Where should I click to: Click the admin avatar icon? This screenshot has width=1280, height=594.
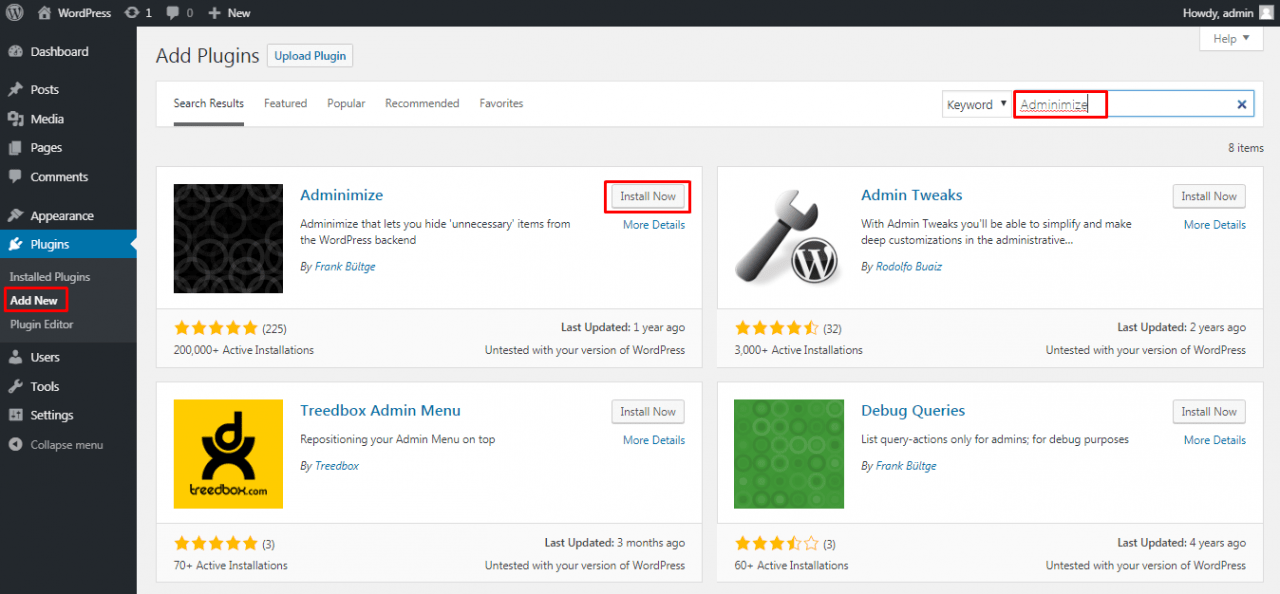(x=1266, y=12)
